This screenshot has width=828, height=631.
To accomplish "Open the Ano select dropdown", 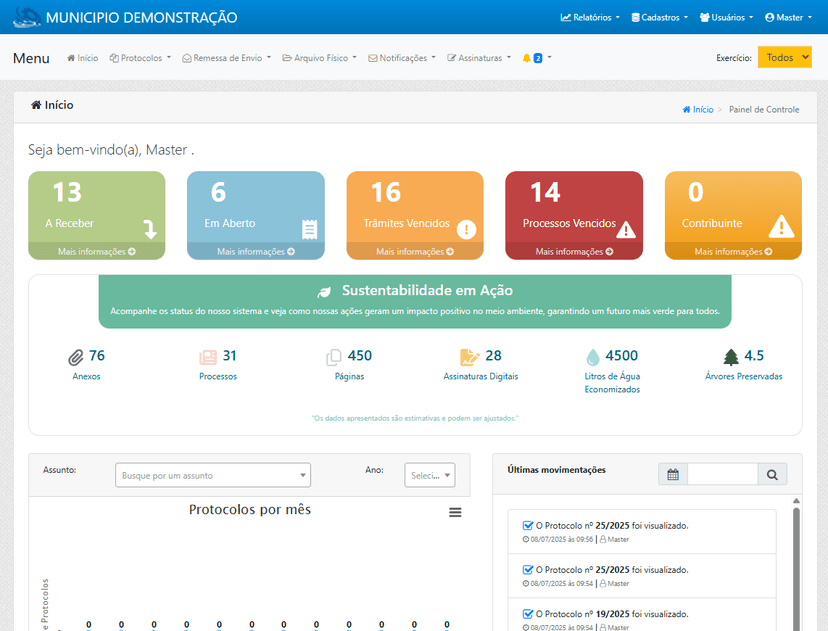I will (x=430, y=475).
